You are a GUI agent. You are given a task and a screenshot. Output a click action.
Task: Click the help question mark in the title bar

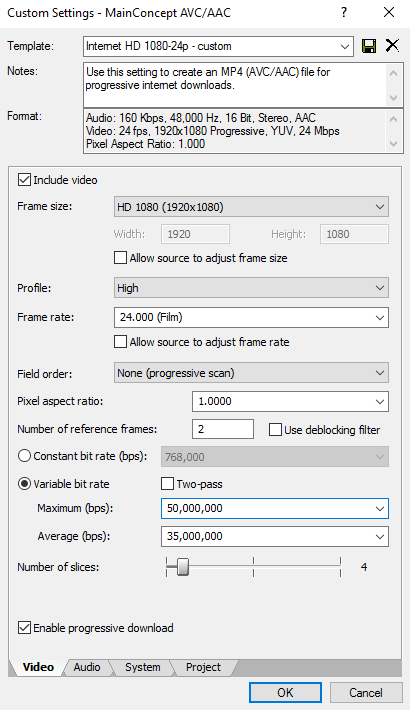tap(344, 12)
